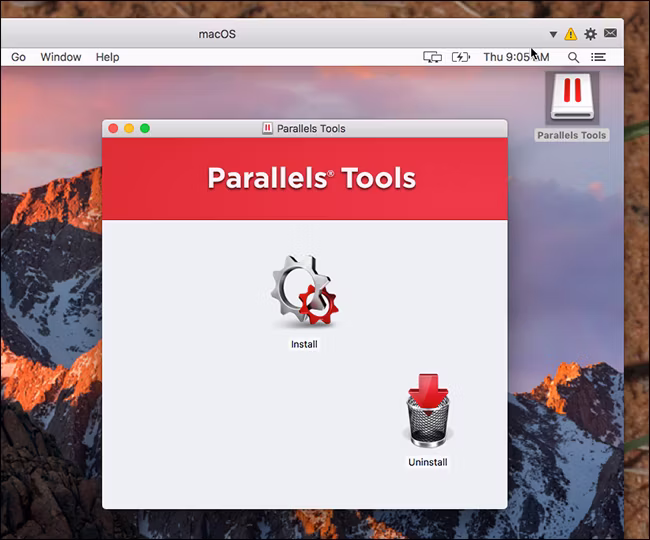Click the envelope icon in title bar
Viewport: 650px width, 540px height.
pos(610,33)
